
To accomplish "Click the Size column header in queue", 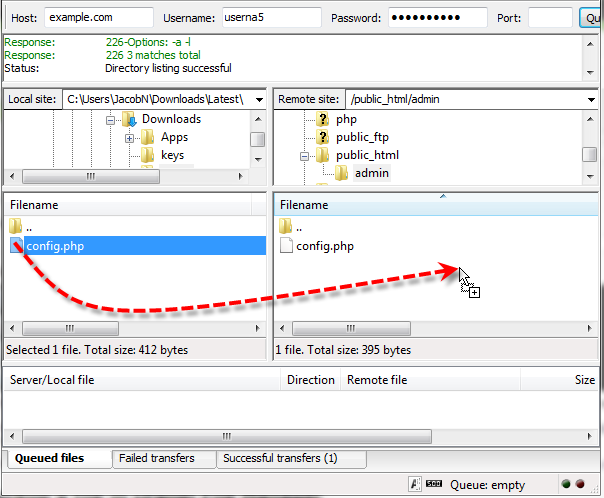I will click(x=559, y=380).
